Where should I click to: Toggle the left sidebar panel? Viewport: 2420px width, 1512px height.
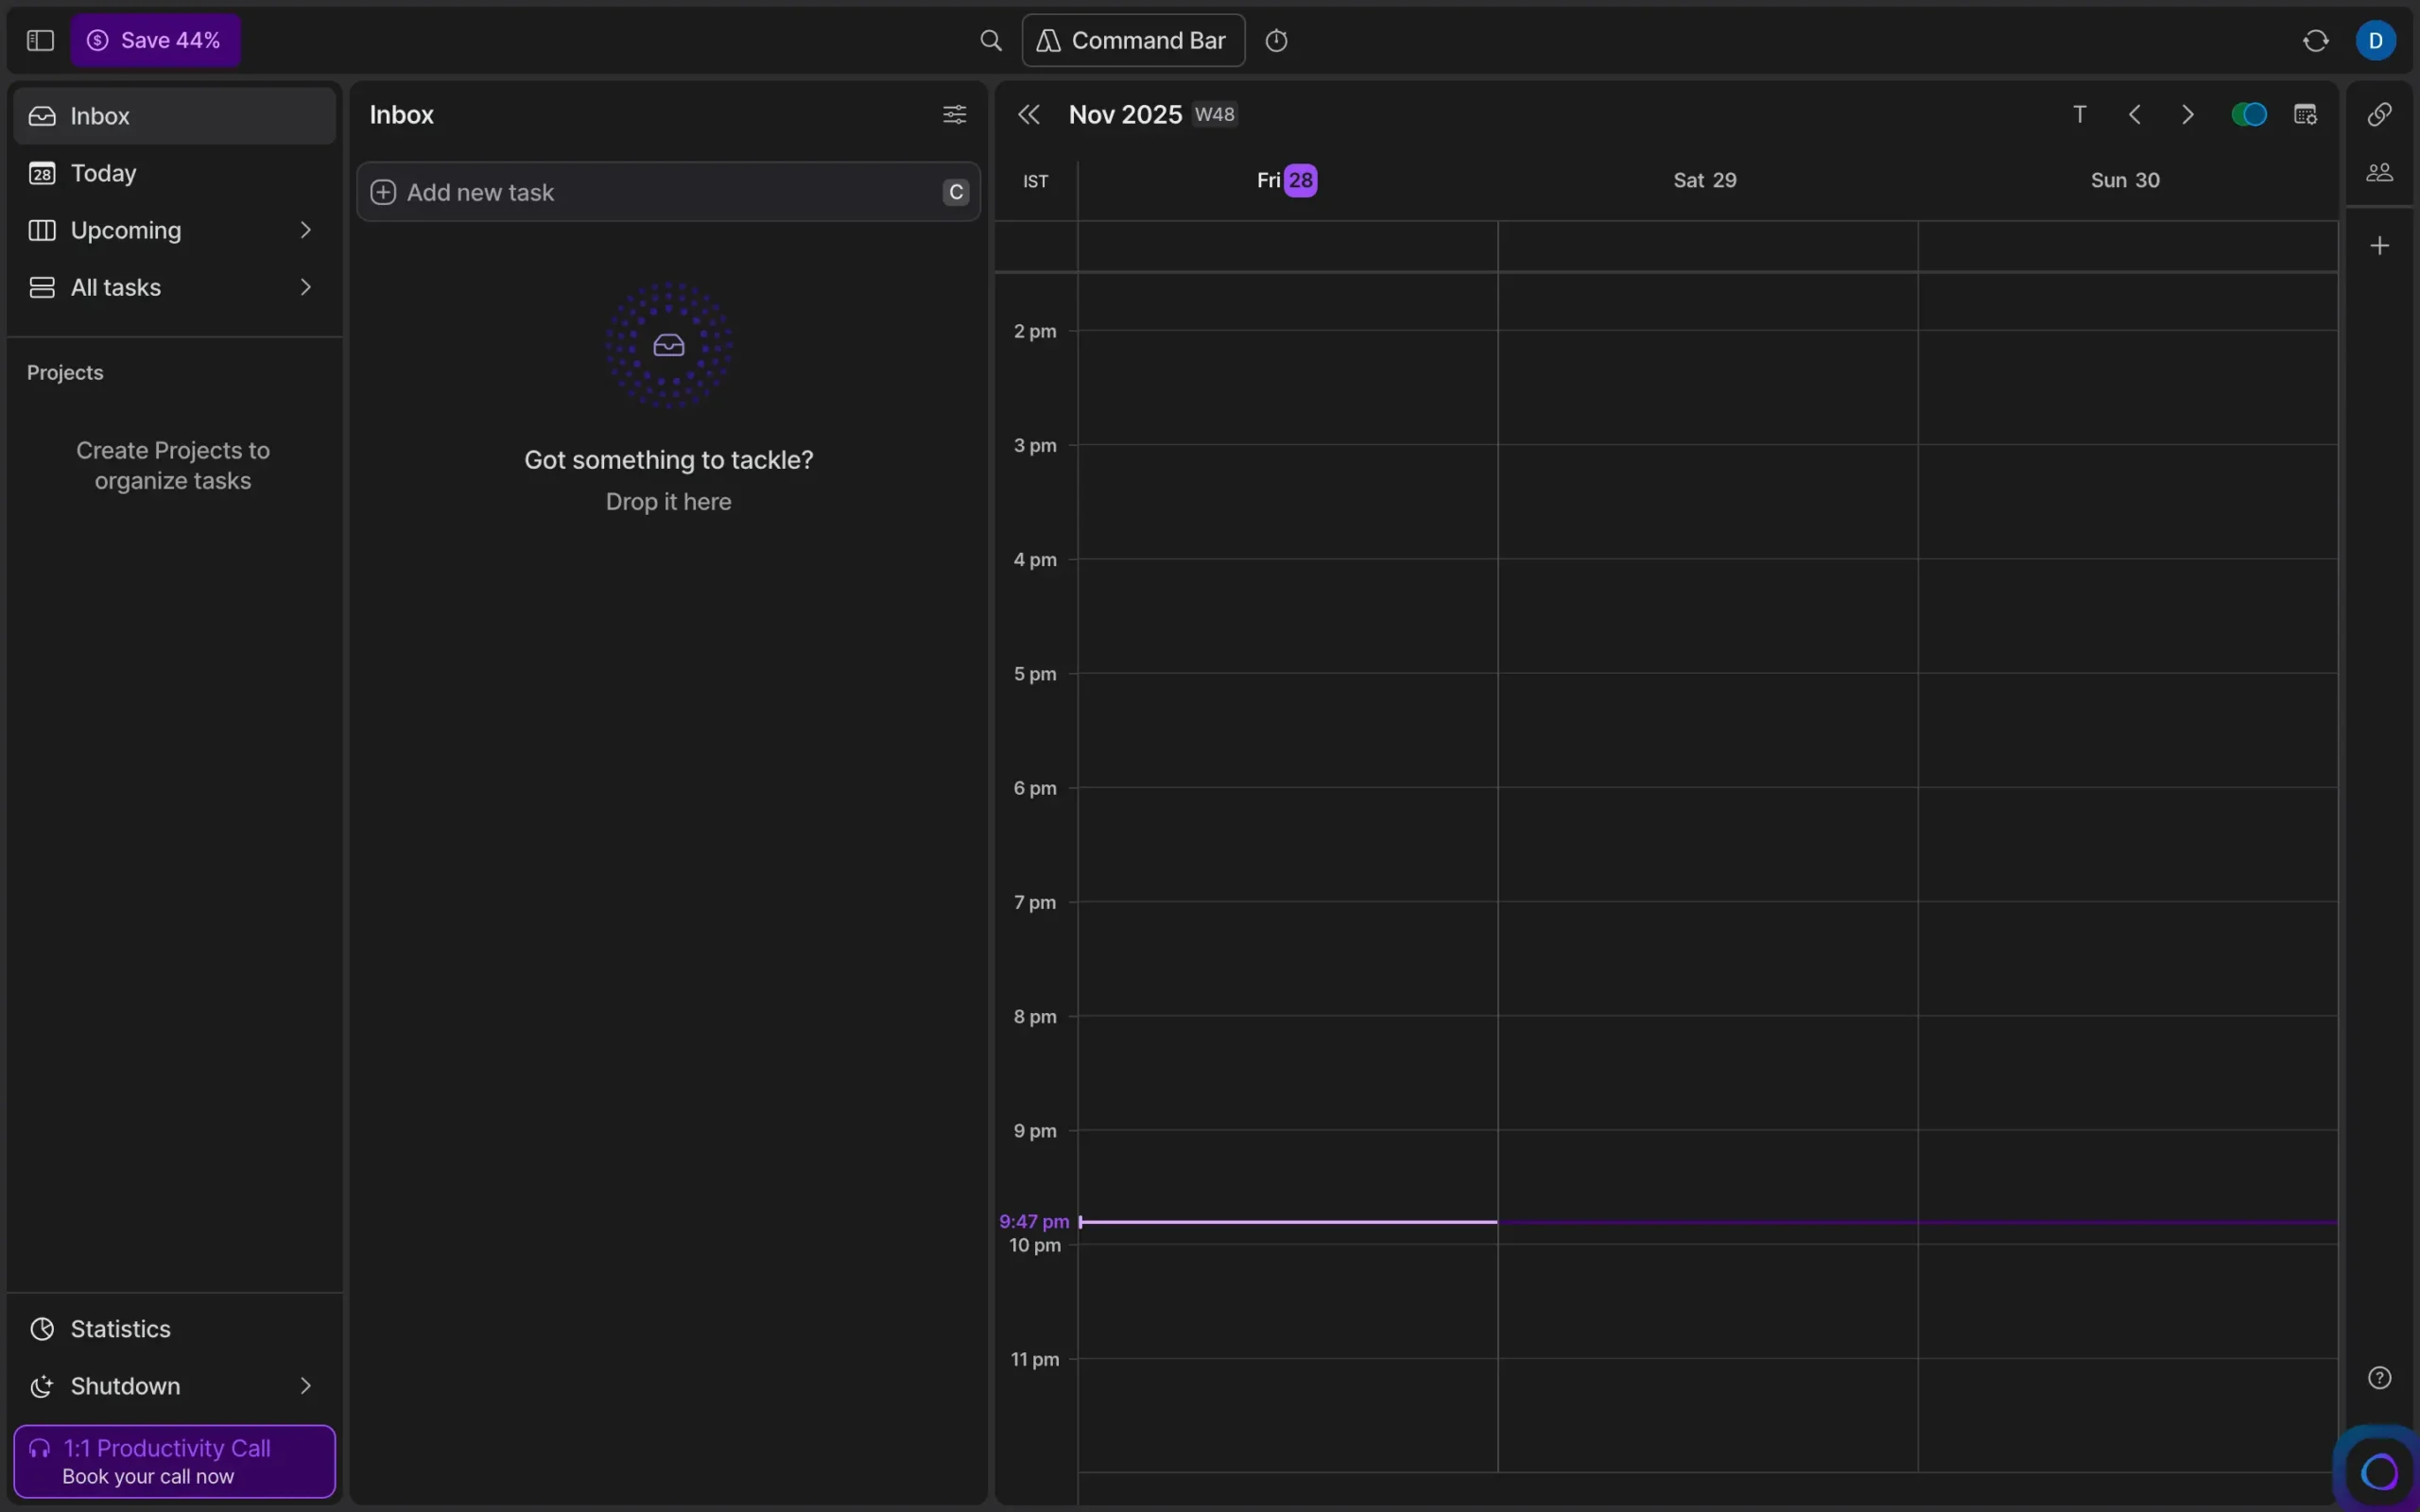coord(39,40)
